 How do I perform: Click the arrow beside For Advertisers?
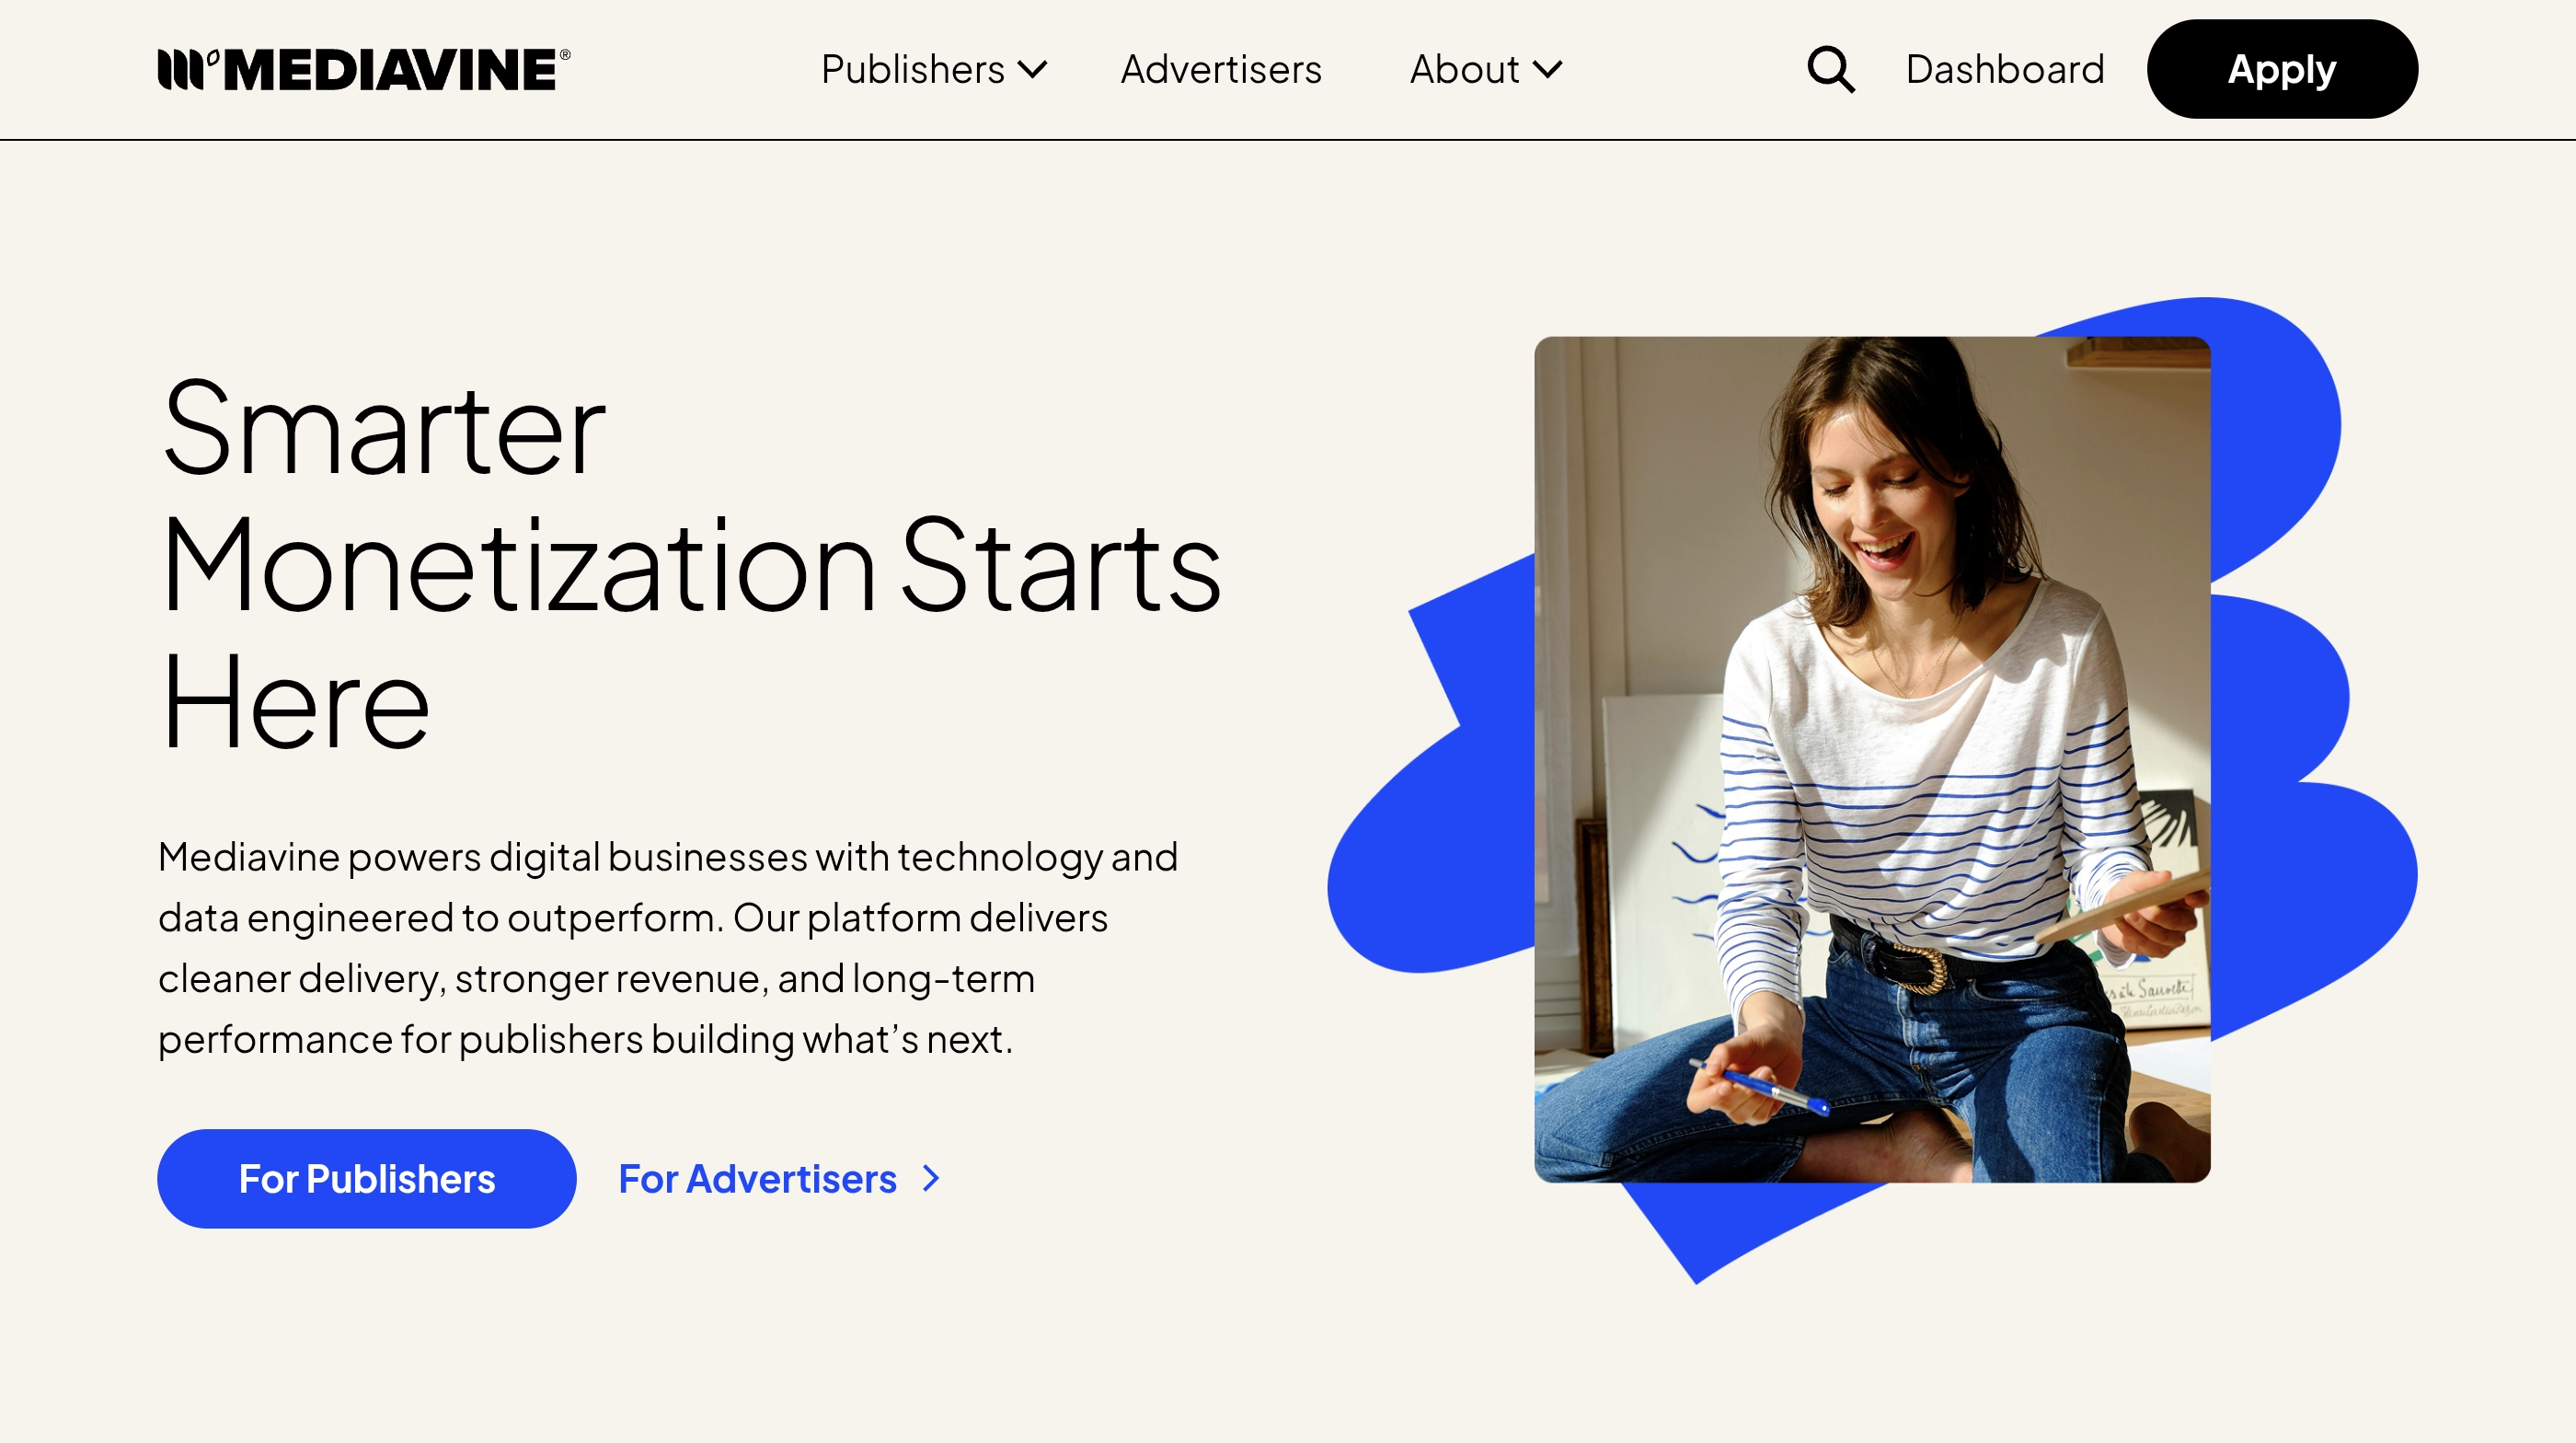(931, 1179)
